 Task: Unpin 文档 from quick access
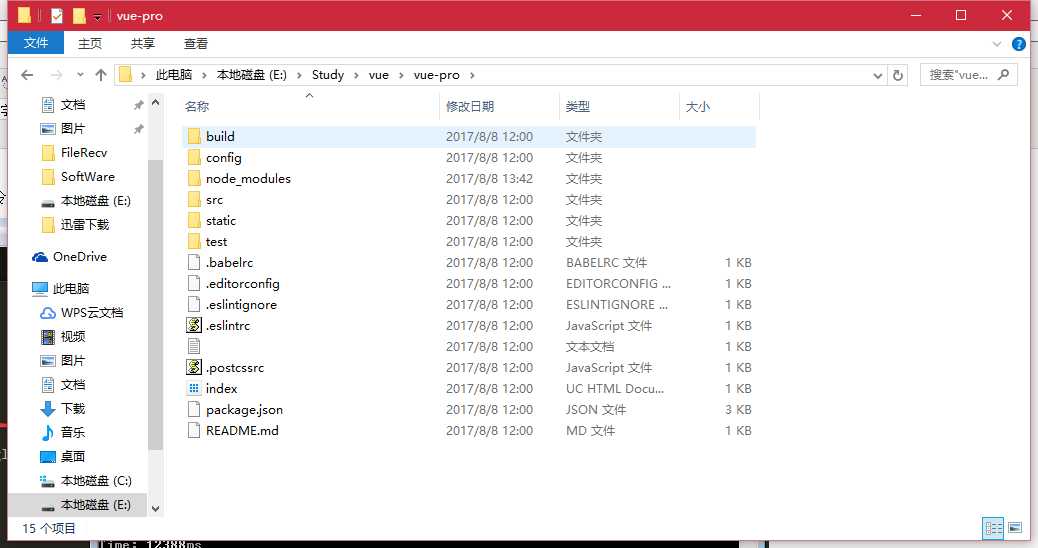(138, 105)
